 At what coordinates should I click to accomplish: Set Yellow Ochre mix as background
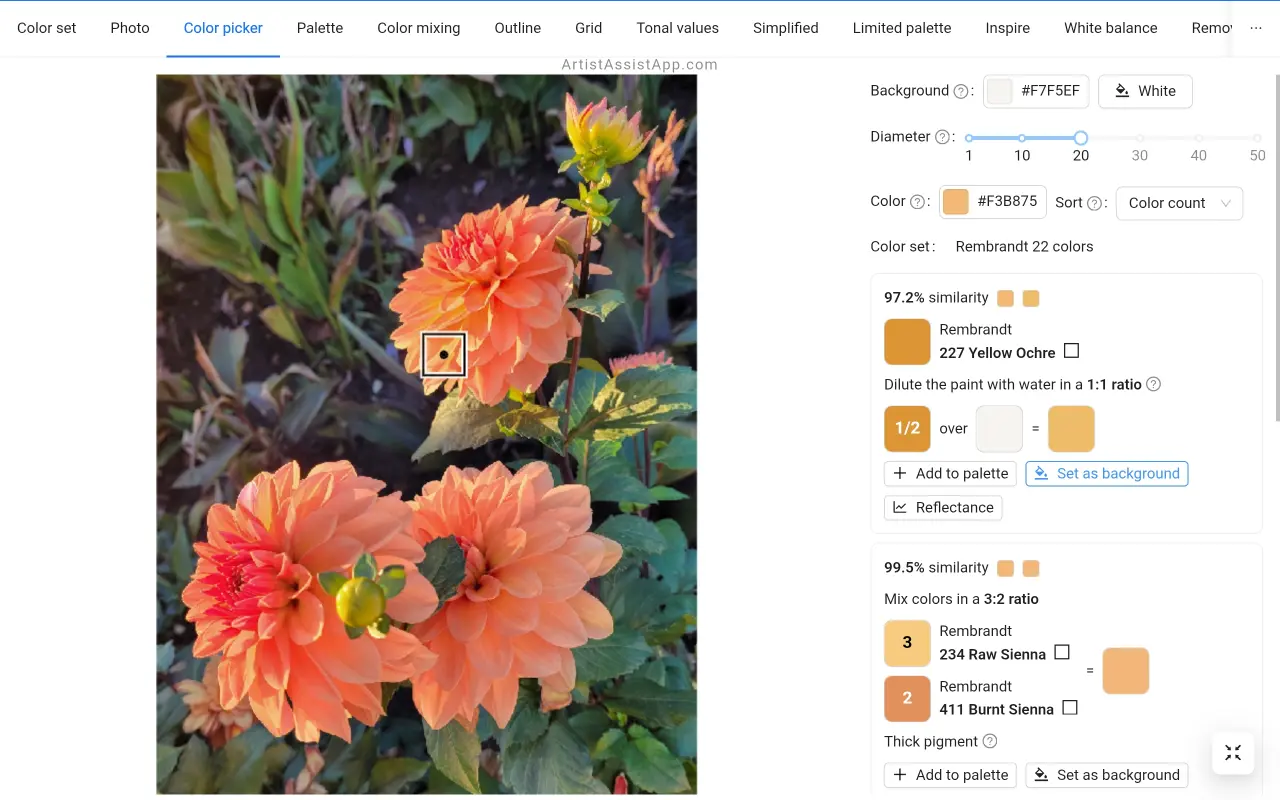(x=1107, y=473)
